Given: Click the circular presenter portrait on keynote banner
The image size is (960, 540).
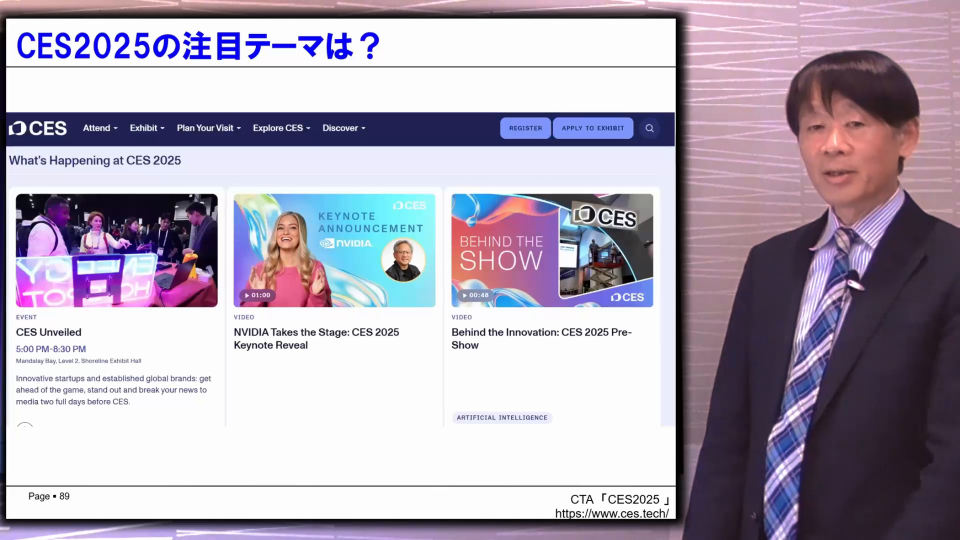Looking at the screenshot, I should [403, 259].
